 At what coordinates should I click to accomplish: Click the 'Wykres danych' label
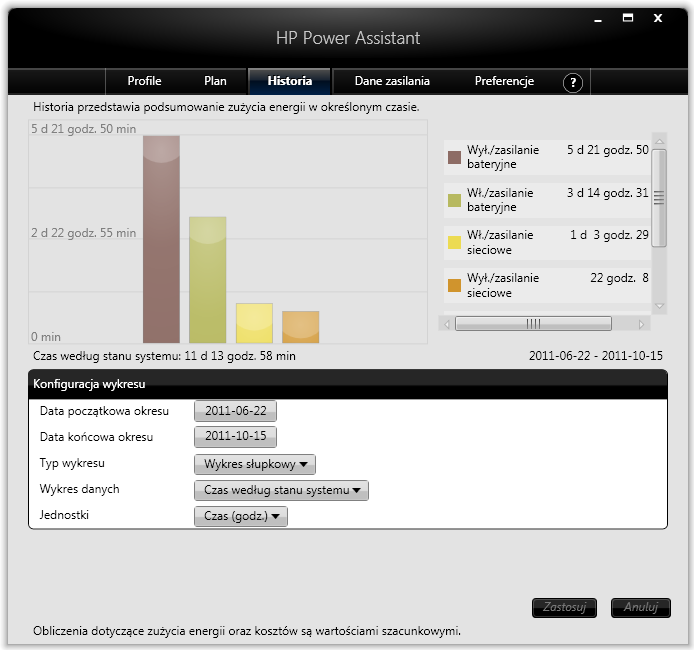click(x=80, y=489)
